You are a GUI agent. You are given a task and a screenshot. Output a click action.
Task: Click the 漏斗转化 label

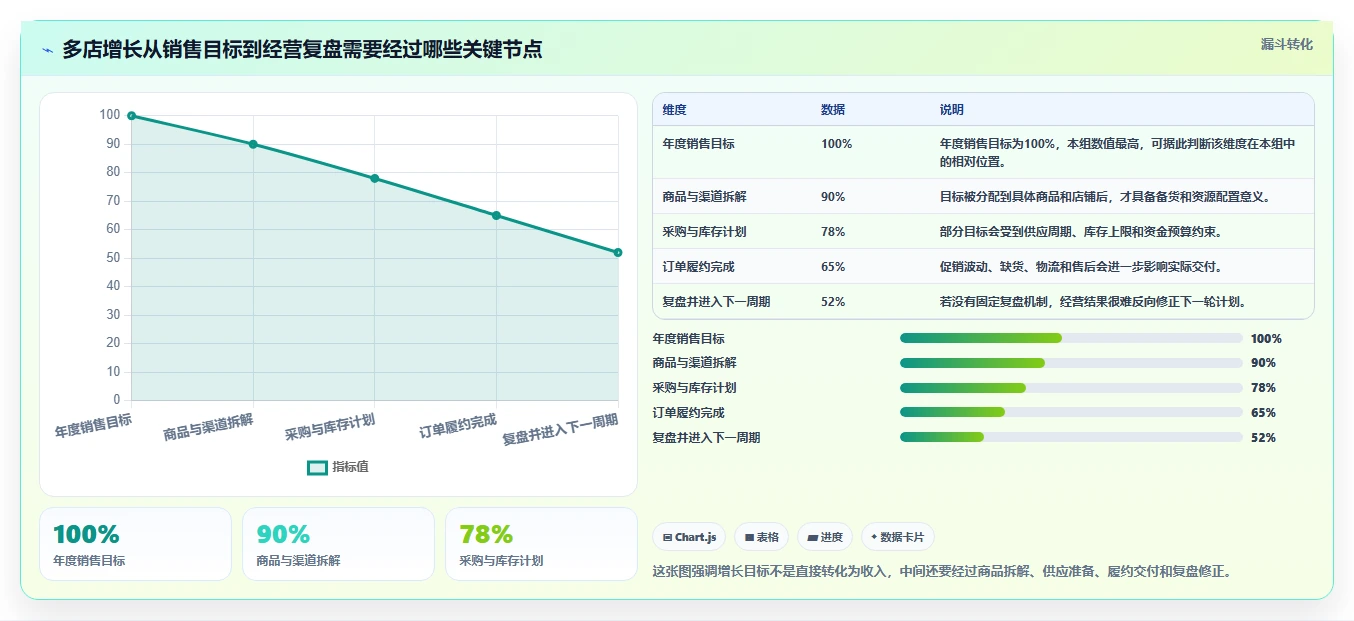(1286, 44)
